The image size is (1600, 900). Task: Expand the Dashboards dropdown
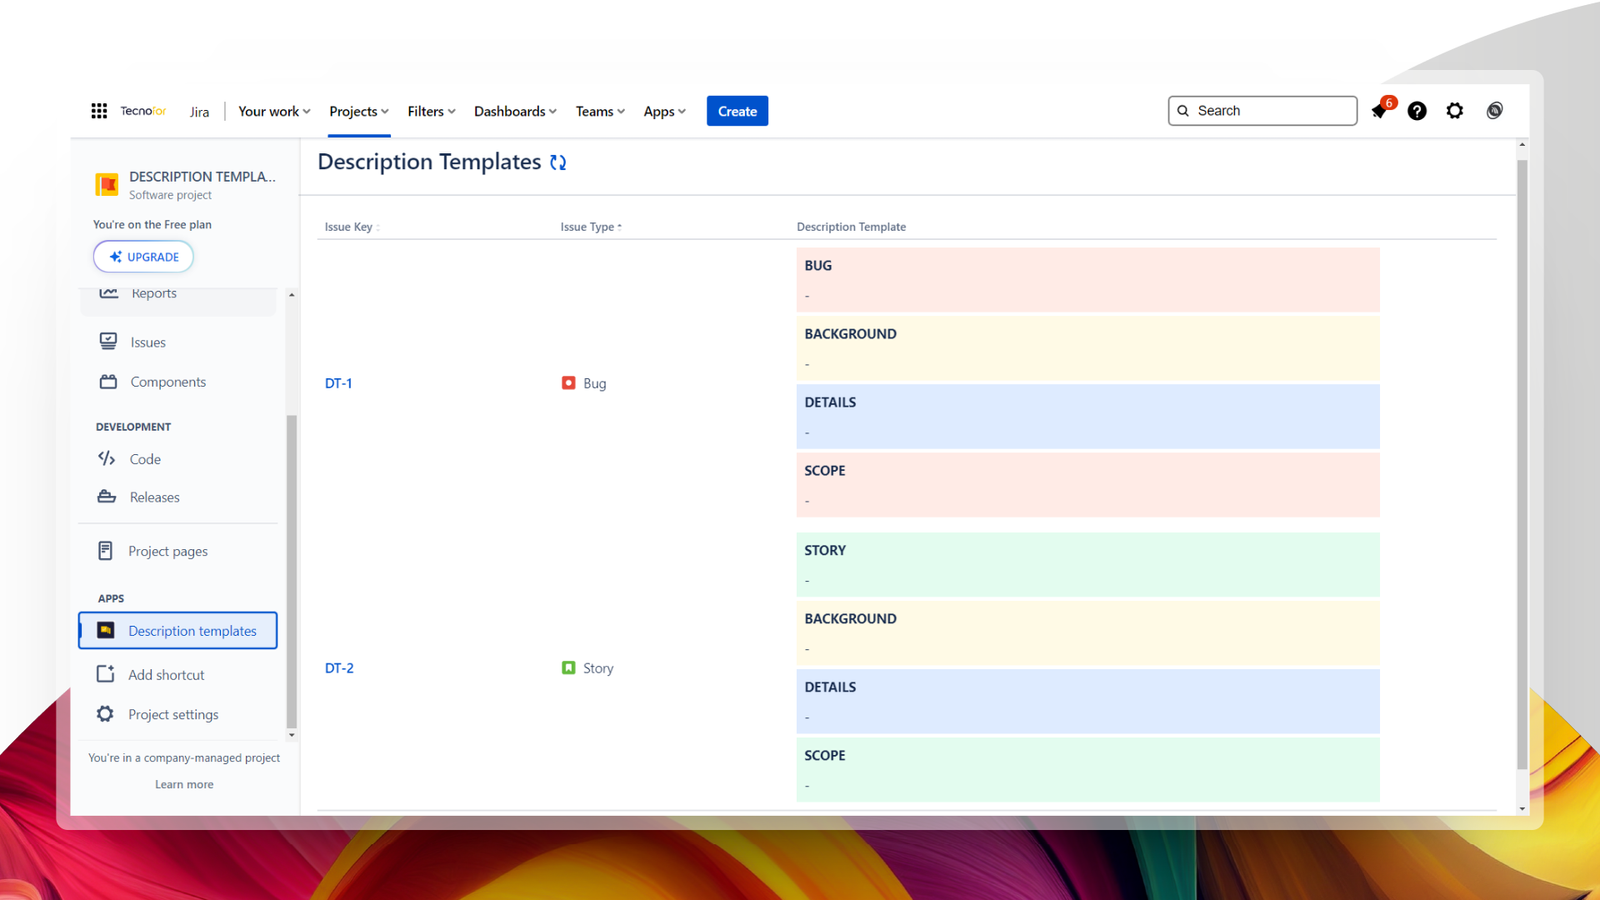click(x=515, y=111)
